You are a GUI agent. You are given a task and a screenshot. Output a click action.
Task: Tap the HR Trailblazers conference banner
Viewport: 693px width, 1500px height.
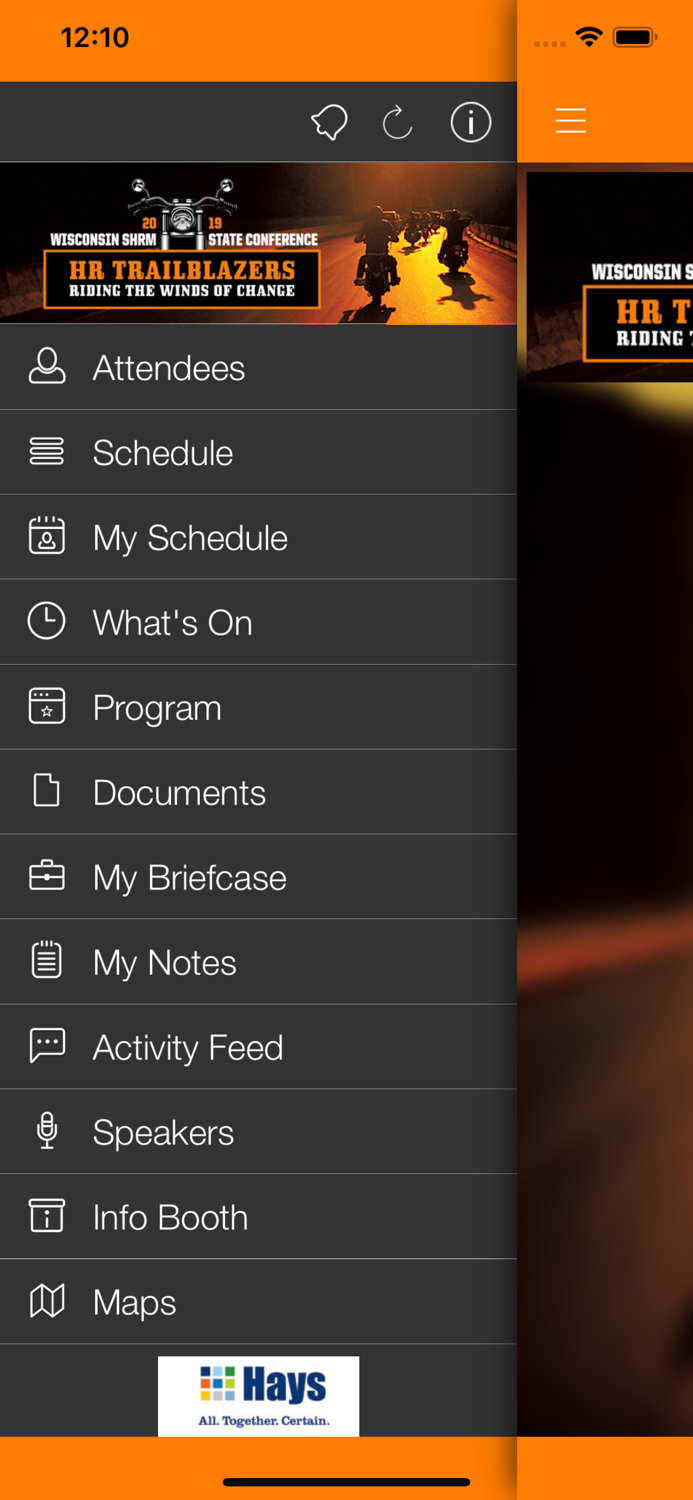point(258,243)
